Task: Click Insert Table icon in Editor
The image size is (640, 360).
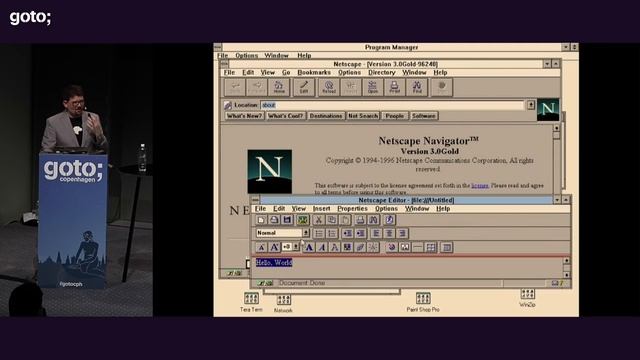Action: coord(431,247)
